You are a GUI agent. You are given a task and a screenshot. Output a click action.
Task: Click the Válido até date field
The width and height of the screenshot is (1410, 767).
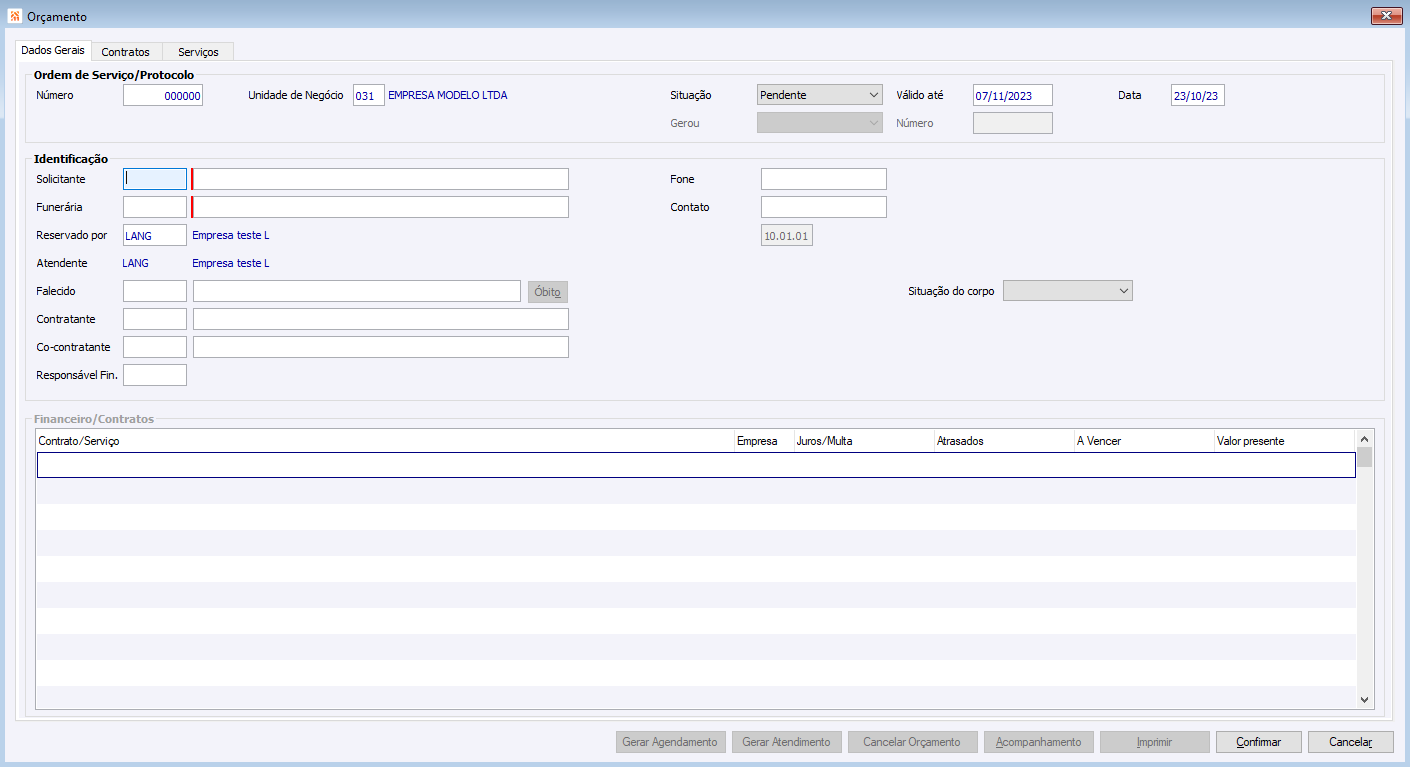point(1013,95)
